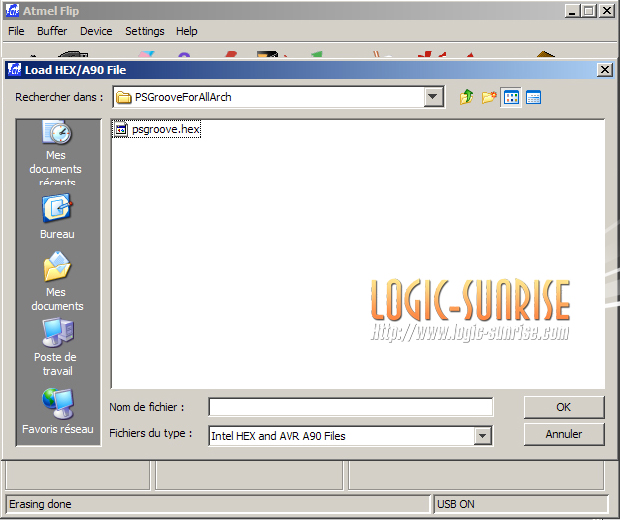Open Poste de travail shortcut
The image size is (620, 520).
57,347
